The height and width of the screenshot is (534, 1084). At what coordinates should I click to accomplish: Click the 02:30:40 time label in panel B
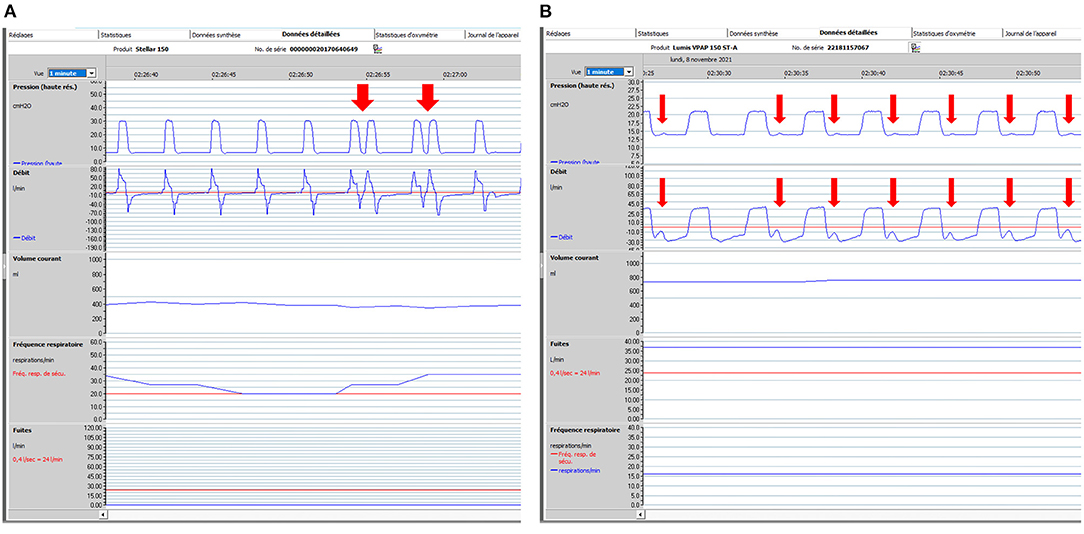click(x=873, y=72)
